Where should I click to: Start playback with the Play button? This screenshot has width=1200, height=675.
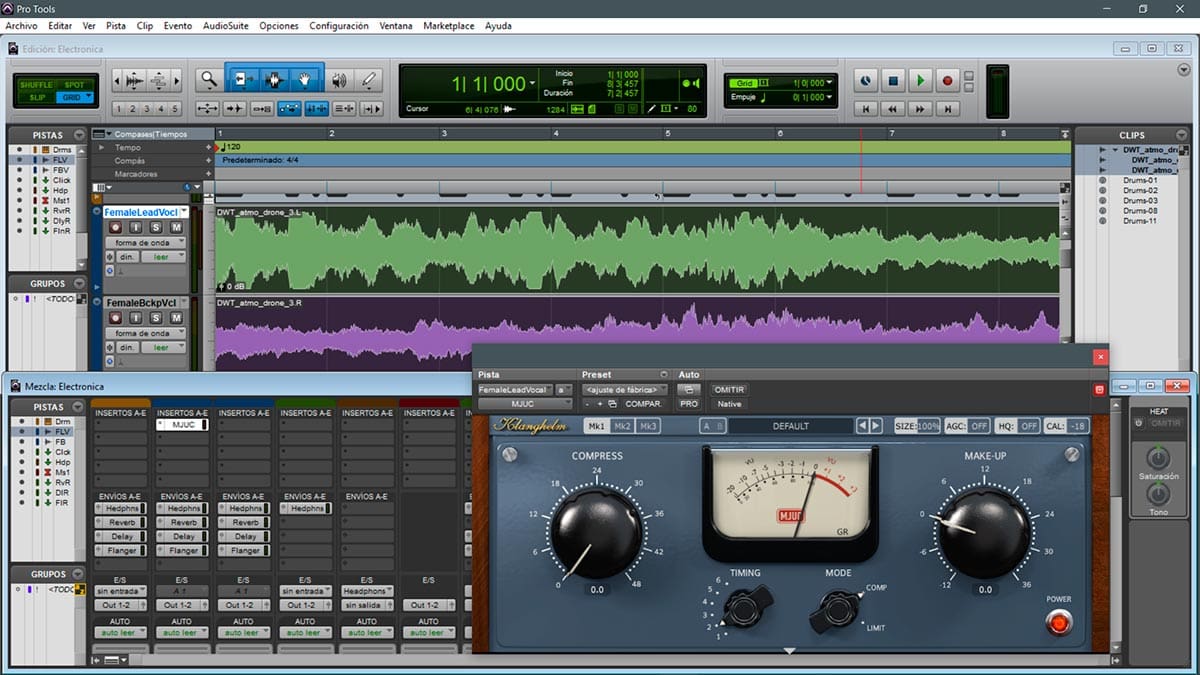point(920,80)
